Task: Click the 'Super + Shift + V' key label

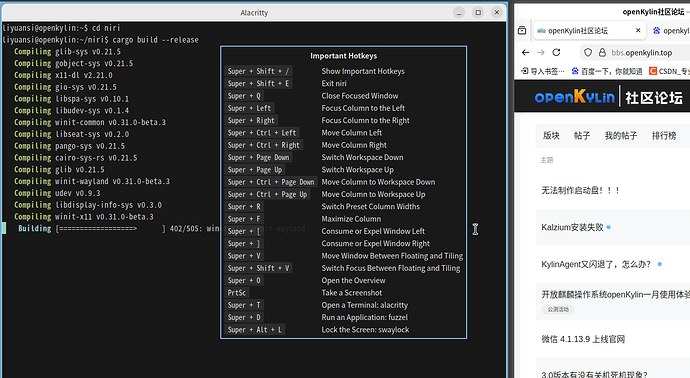Action: (258, 268)
